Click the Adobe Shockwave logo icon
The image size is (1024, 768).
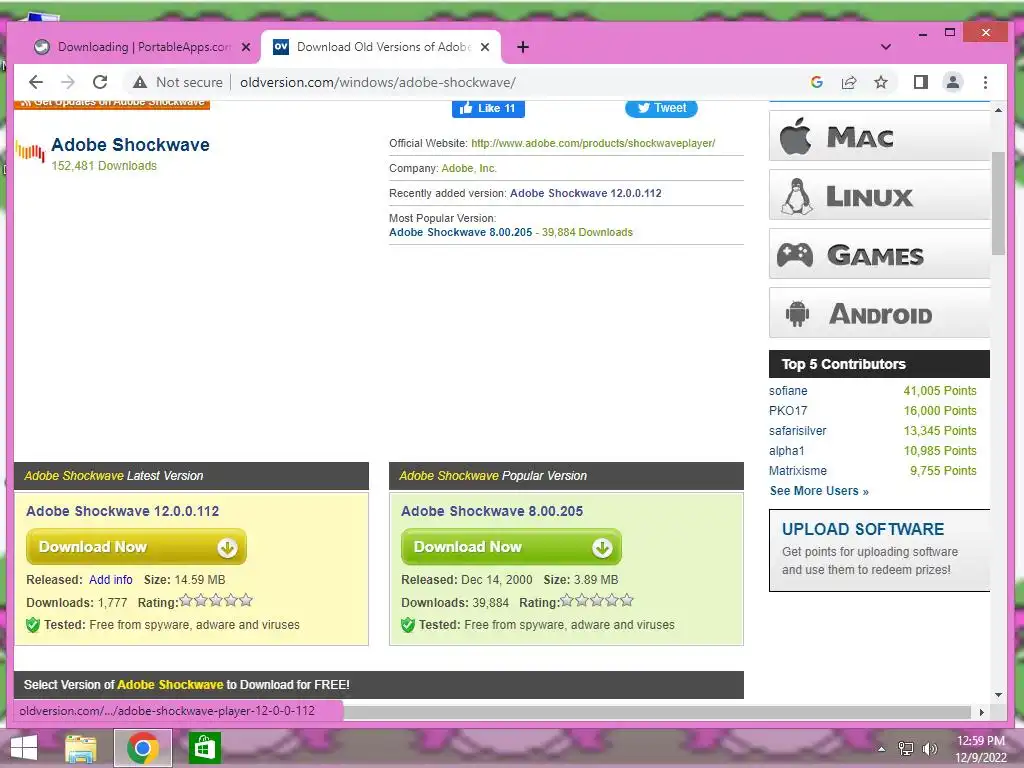[31, 153]
